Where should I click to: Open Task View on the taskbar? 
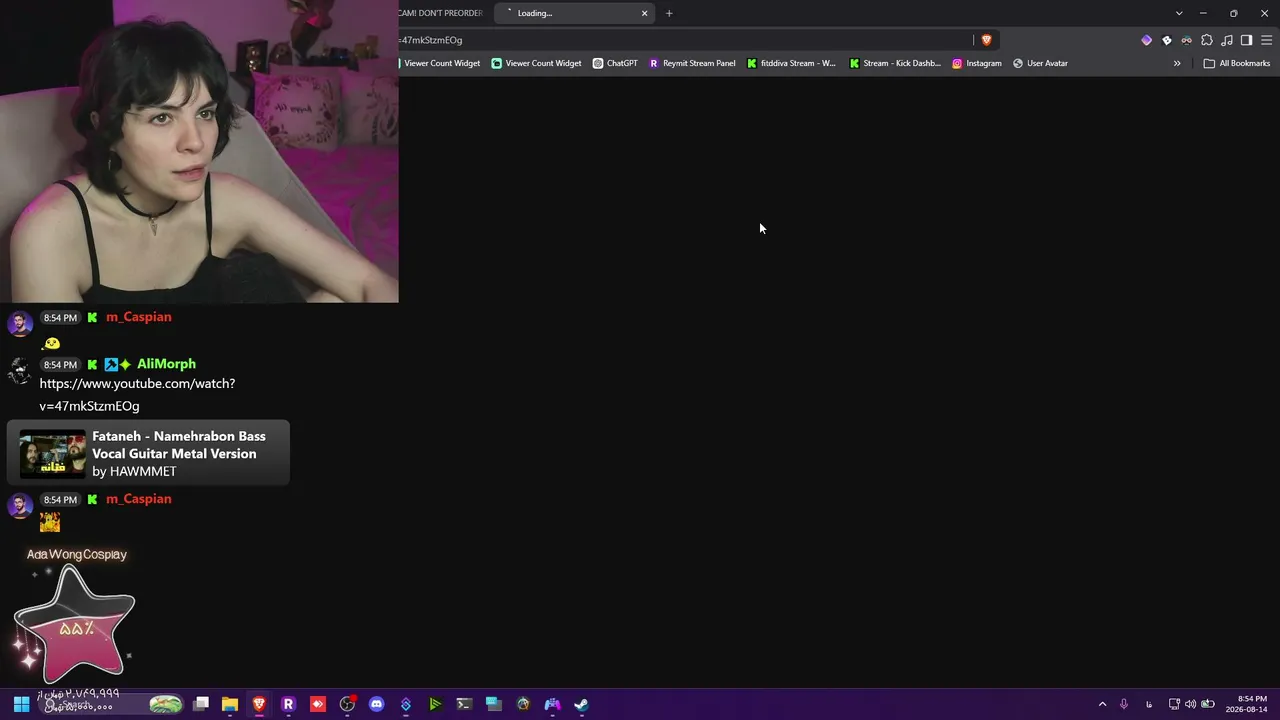click(201, 704)
